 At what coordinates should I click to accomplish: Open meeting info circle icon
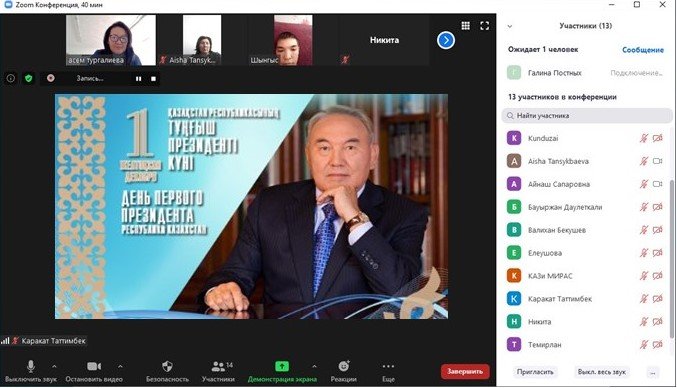pos(11,79)
